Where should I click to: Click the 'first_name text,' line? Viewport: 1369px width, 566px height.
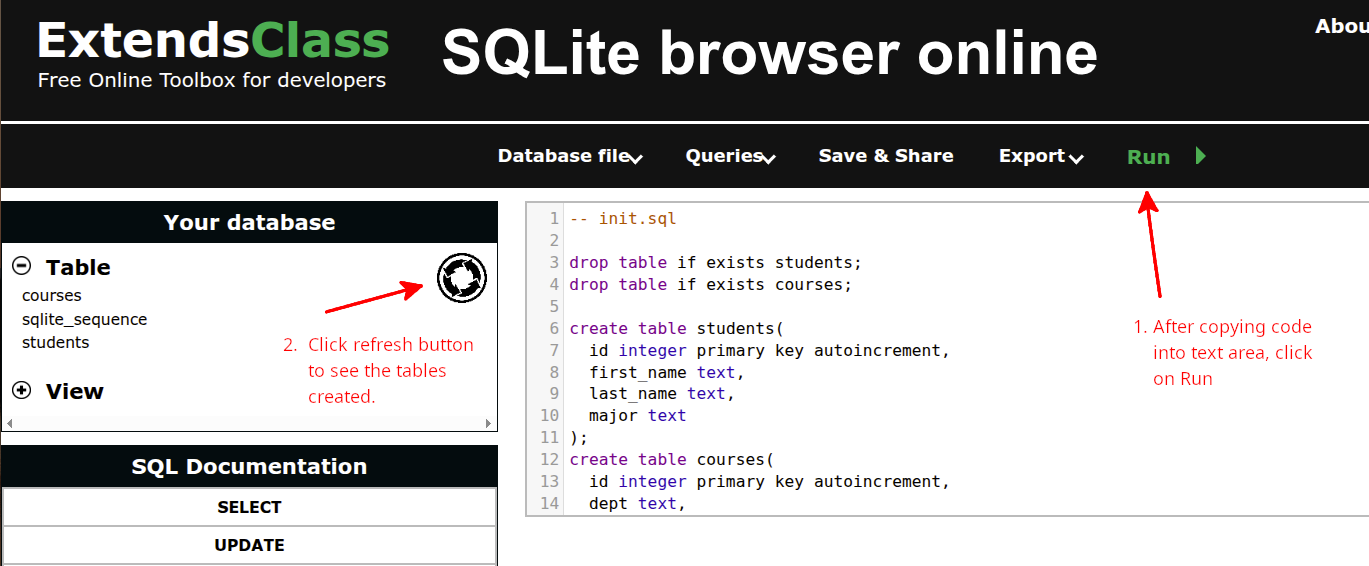(x=667, y=372)
